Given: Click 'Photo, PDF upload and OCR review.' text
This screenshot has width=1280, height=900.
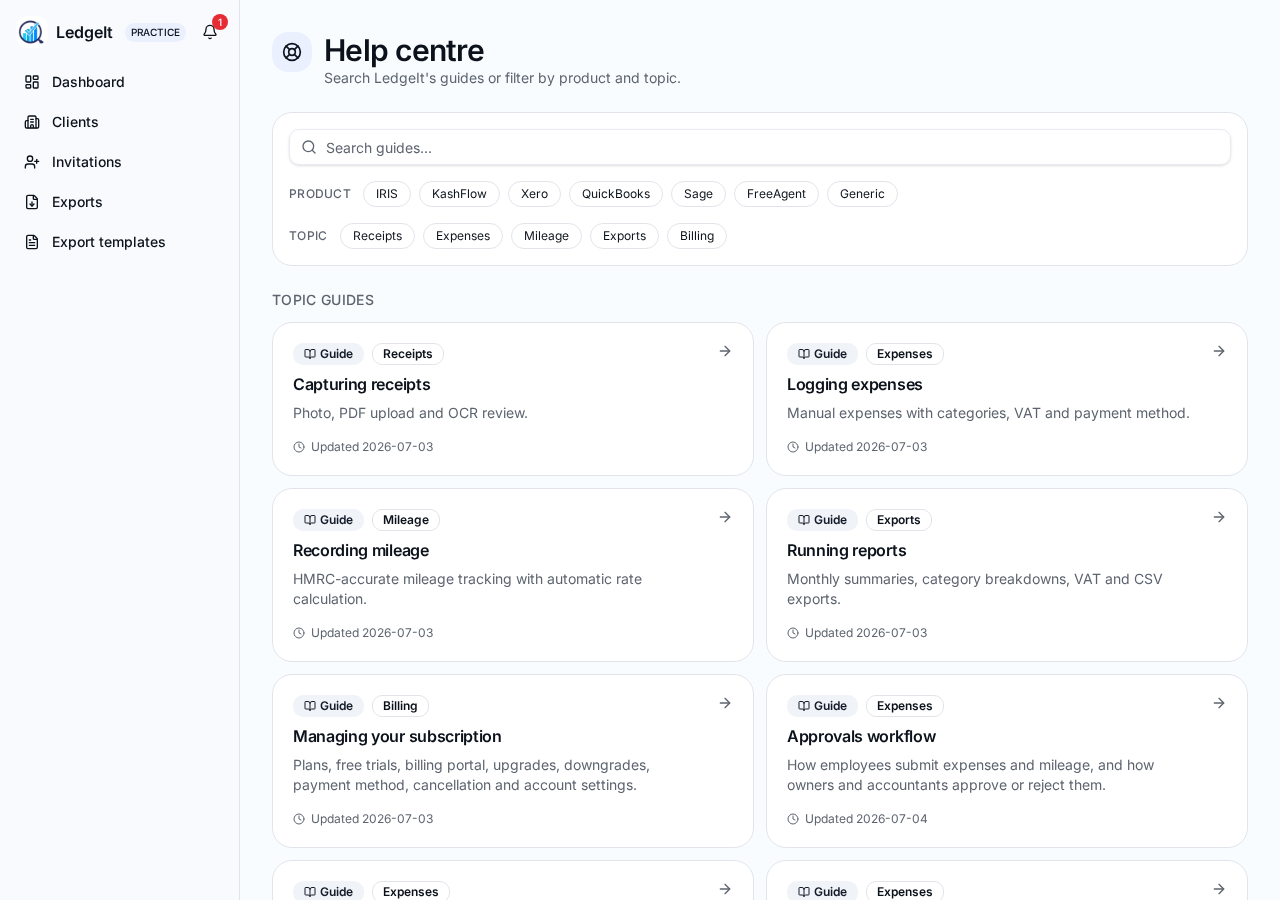Looking at the screenshot, I should (x=410, y=413).
